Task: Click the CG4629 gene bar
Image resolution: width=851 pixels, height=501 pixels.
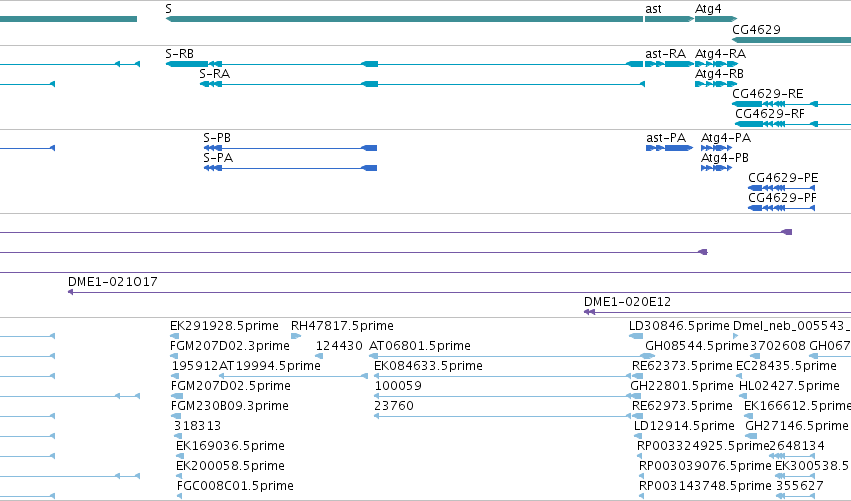Action: click(x=791, y=40)
